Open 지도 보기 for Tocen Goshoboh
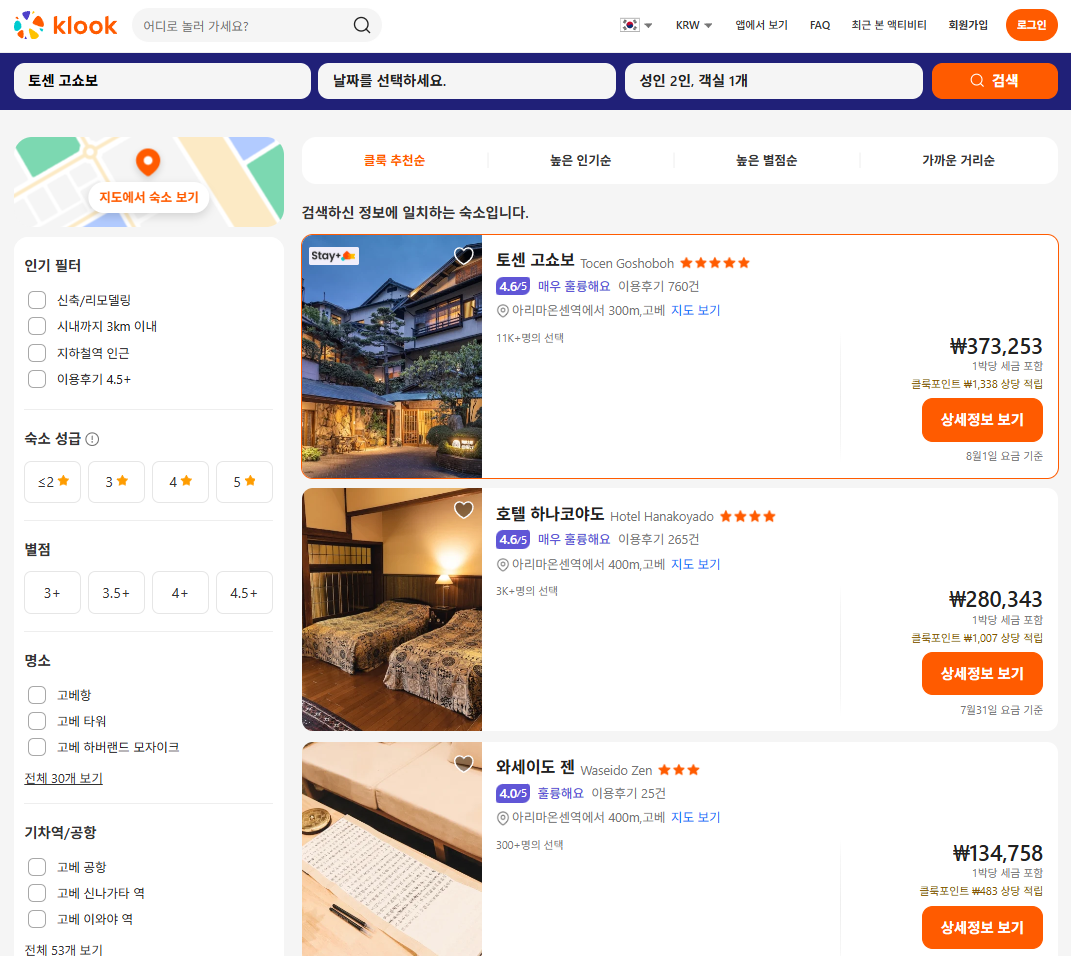Screen dimensions: 1071x956 point(695,311)
